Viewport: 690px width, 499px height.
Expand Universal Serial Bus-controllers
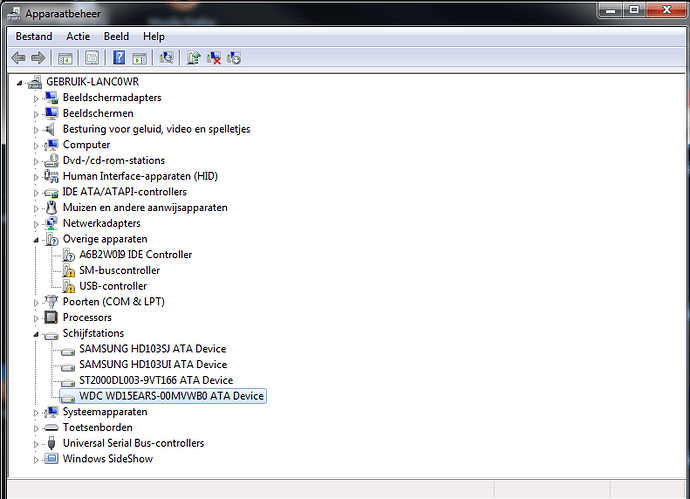pos(36,444)
